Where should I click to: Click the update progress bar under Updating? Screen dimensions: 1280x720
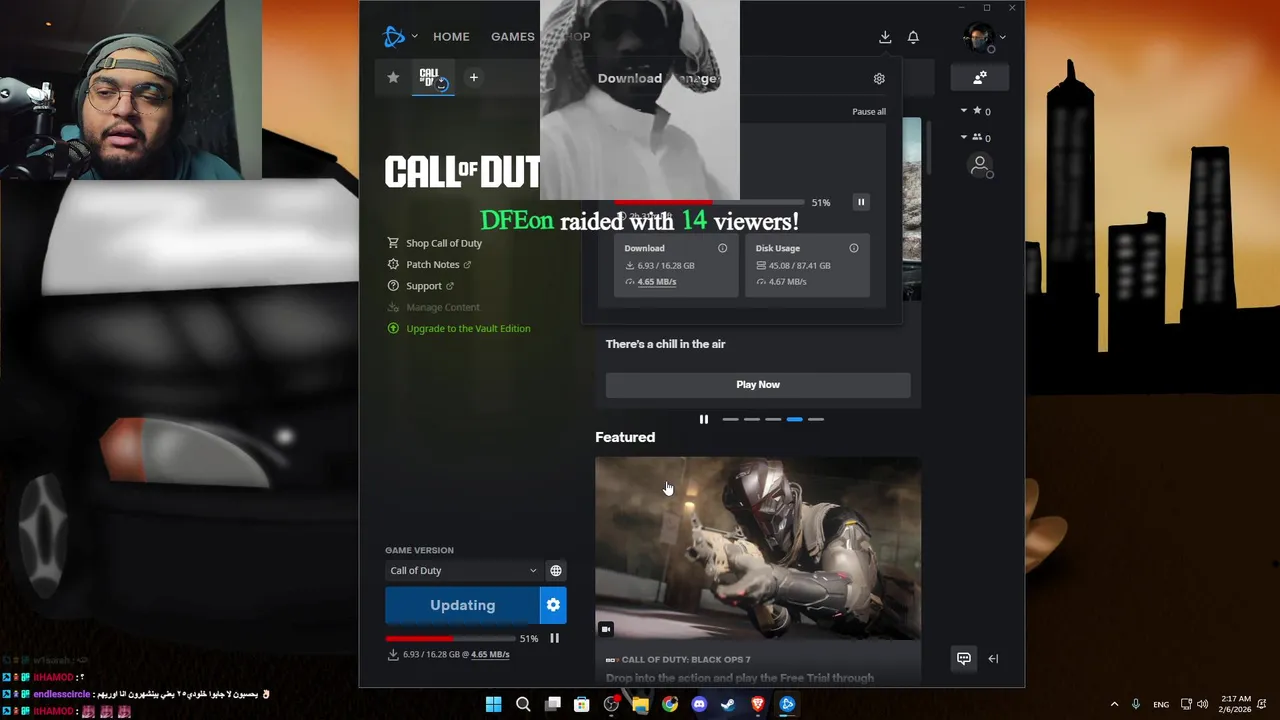(449, 638)
